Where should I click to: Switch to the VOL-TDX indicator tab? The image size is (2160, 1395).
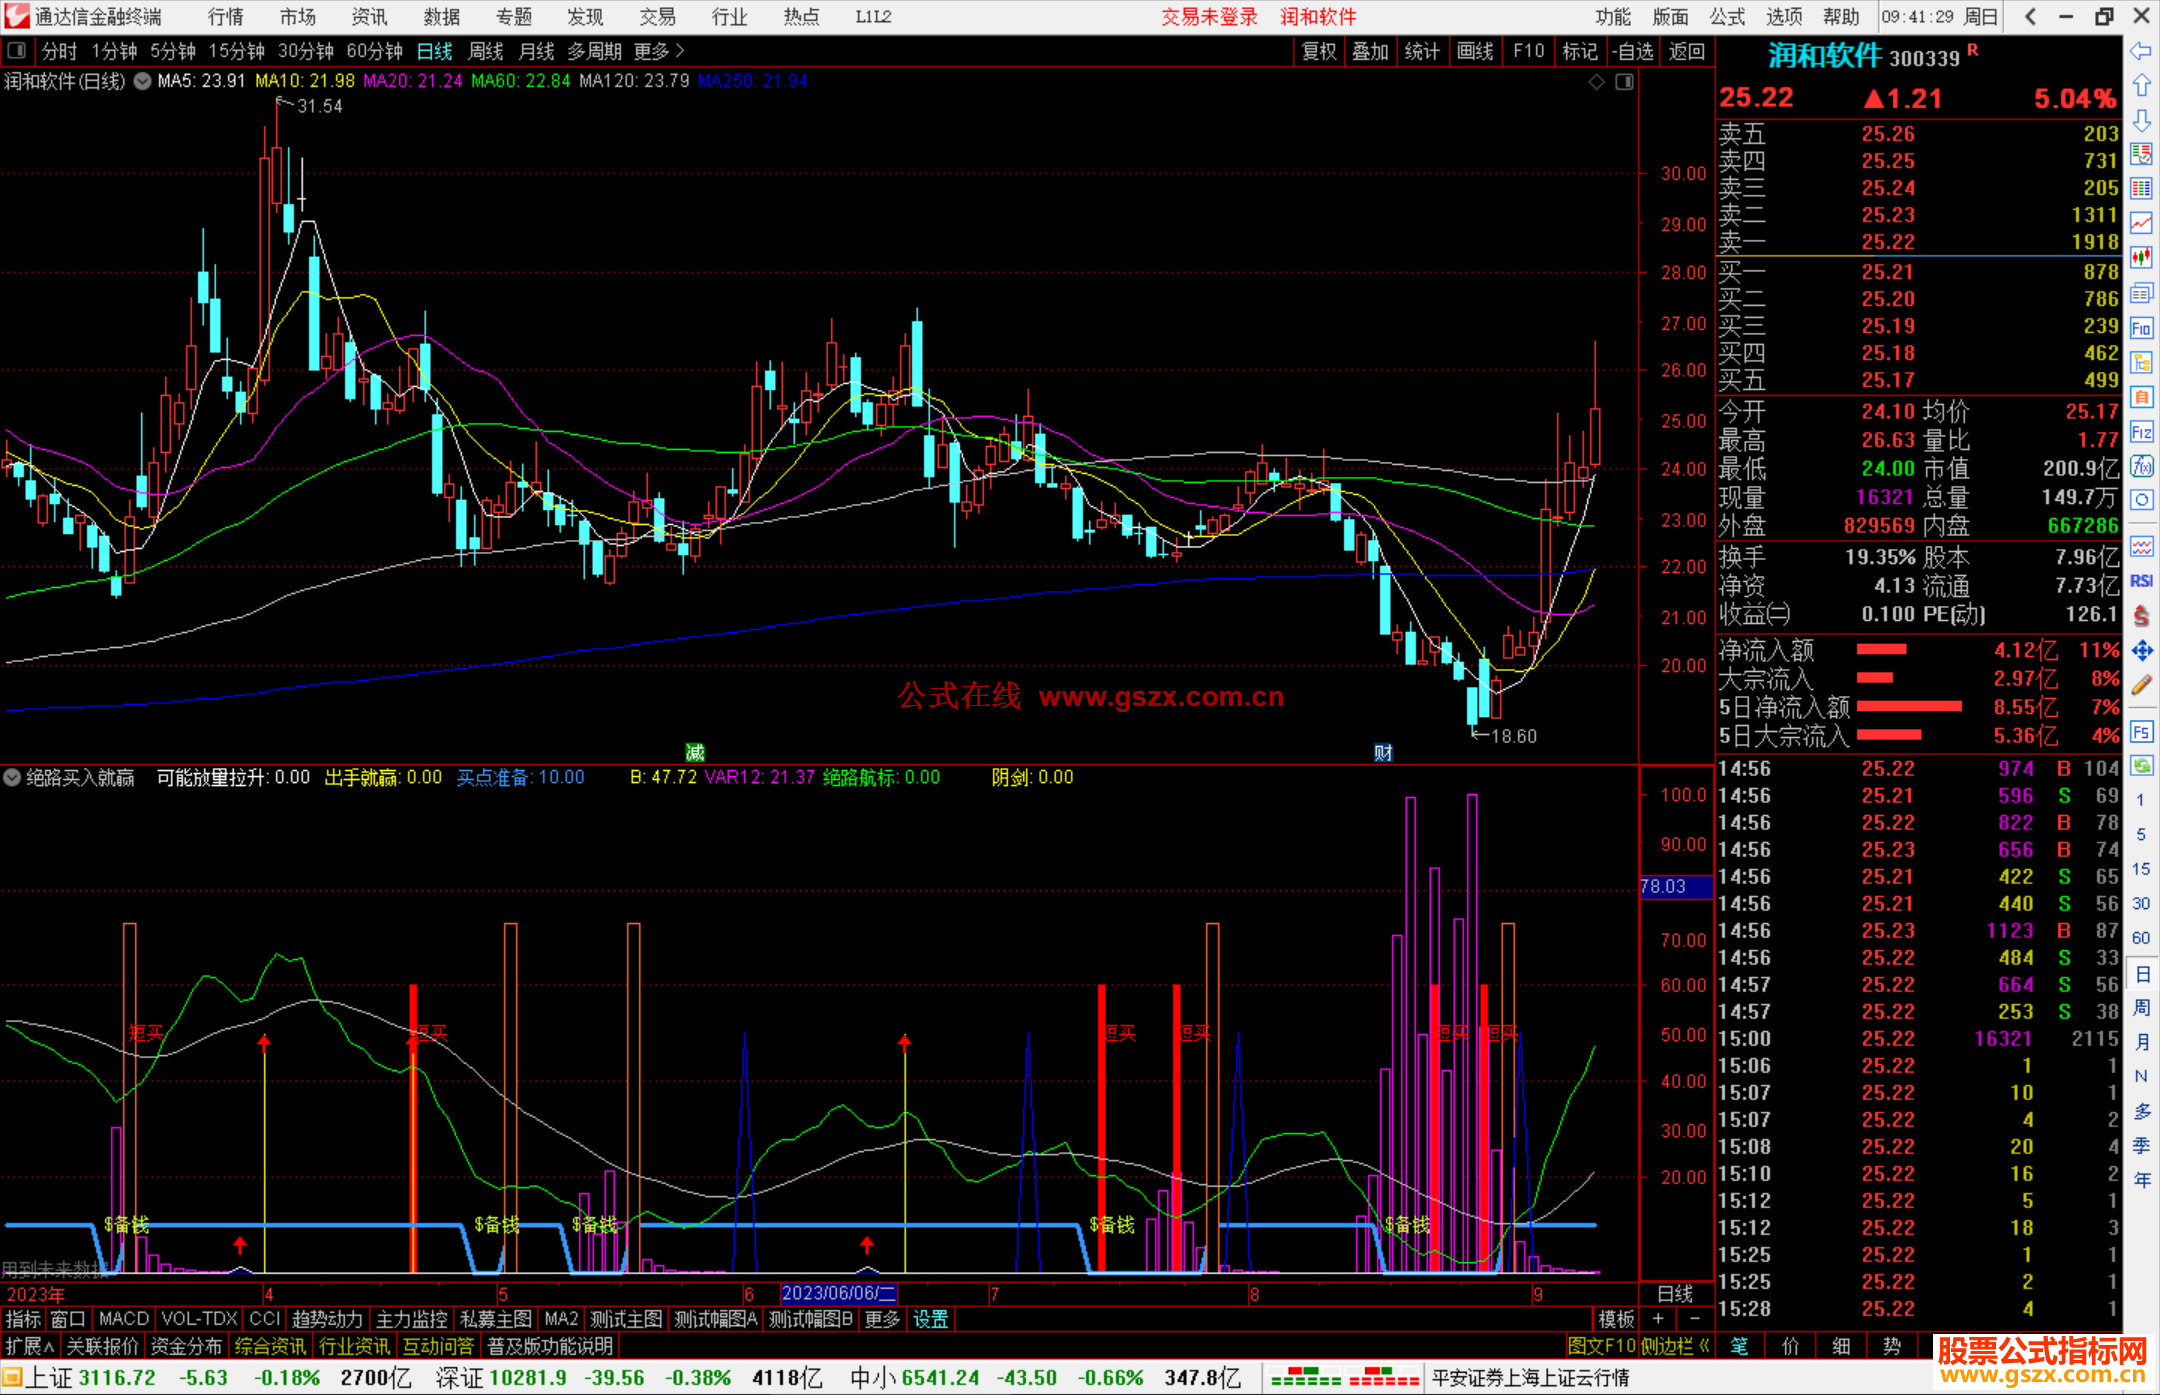tap(199, 1319)
